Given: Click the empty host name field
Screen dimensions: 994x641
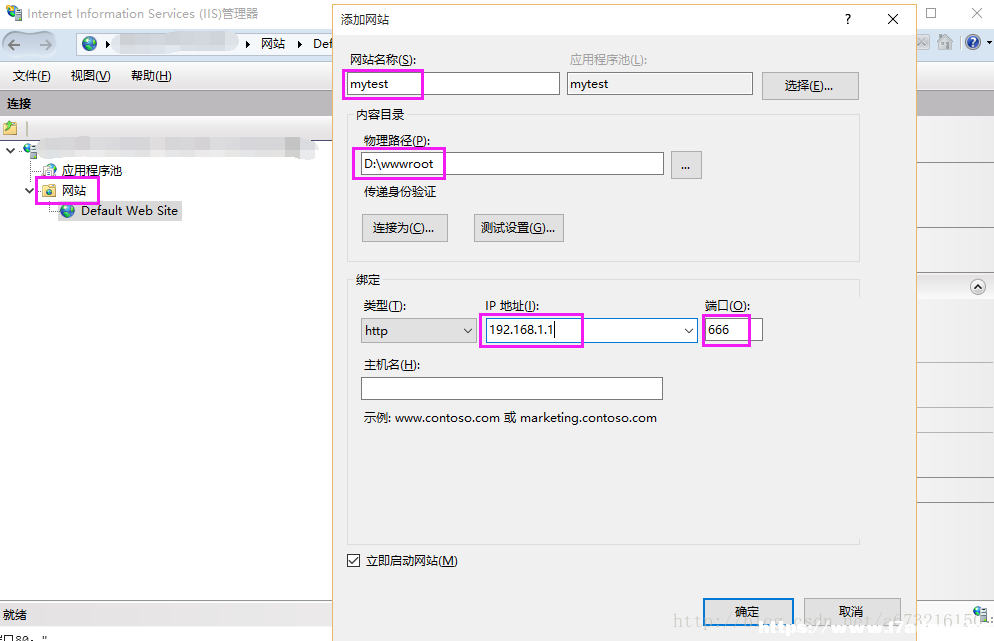Looking at the screenshot, I should (512, 388).
